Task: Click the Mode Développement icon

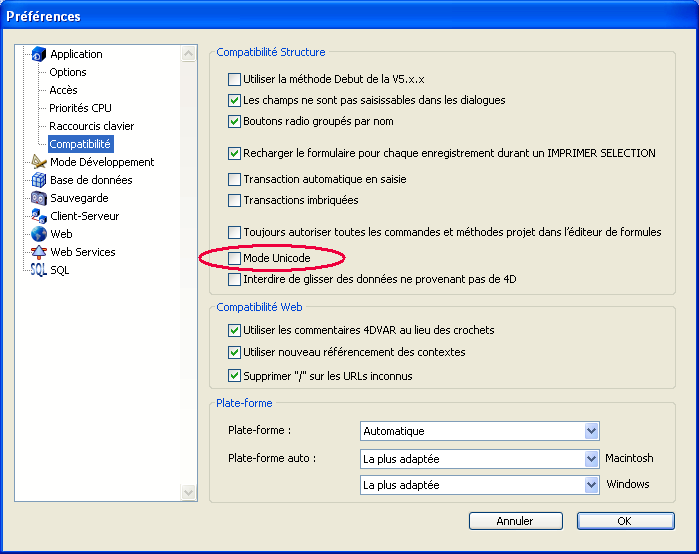Action: pos(39,162)
